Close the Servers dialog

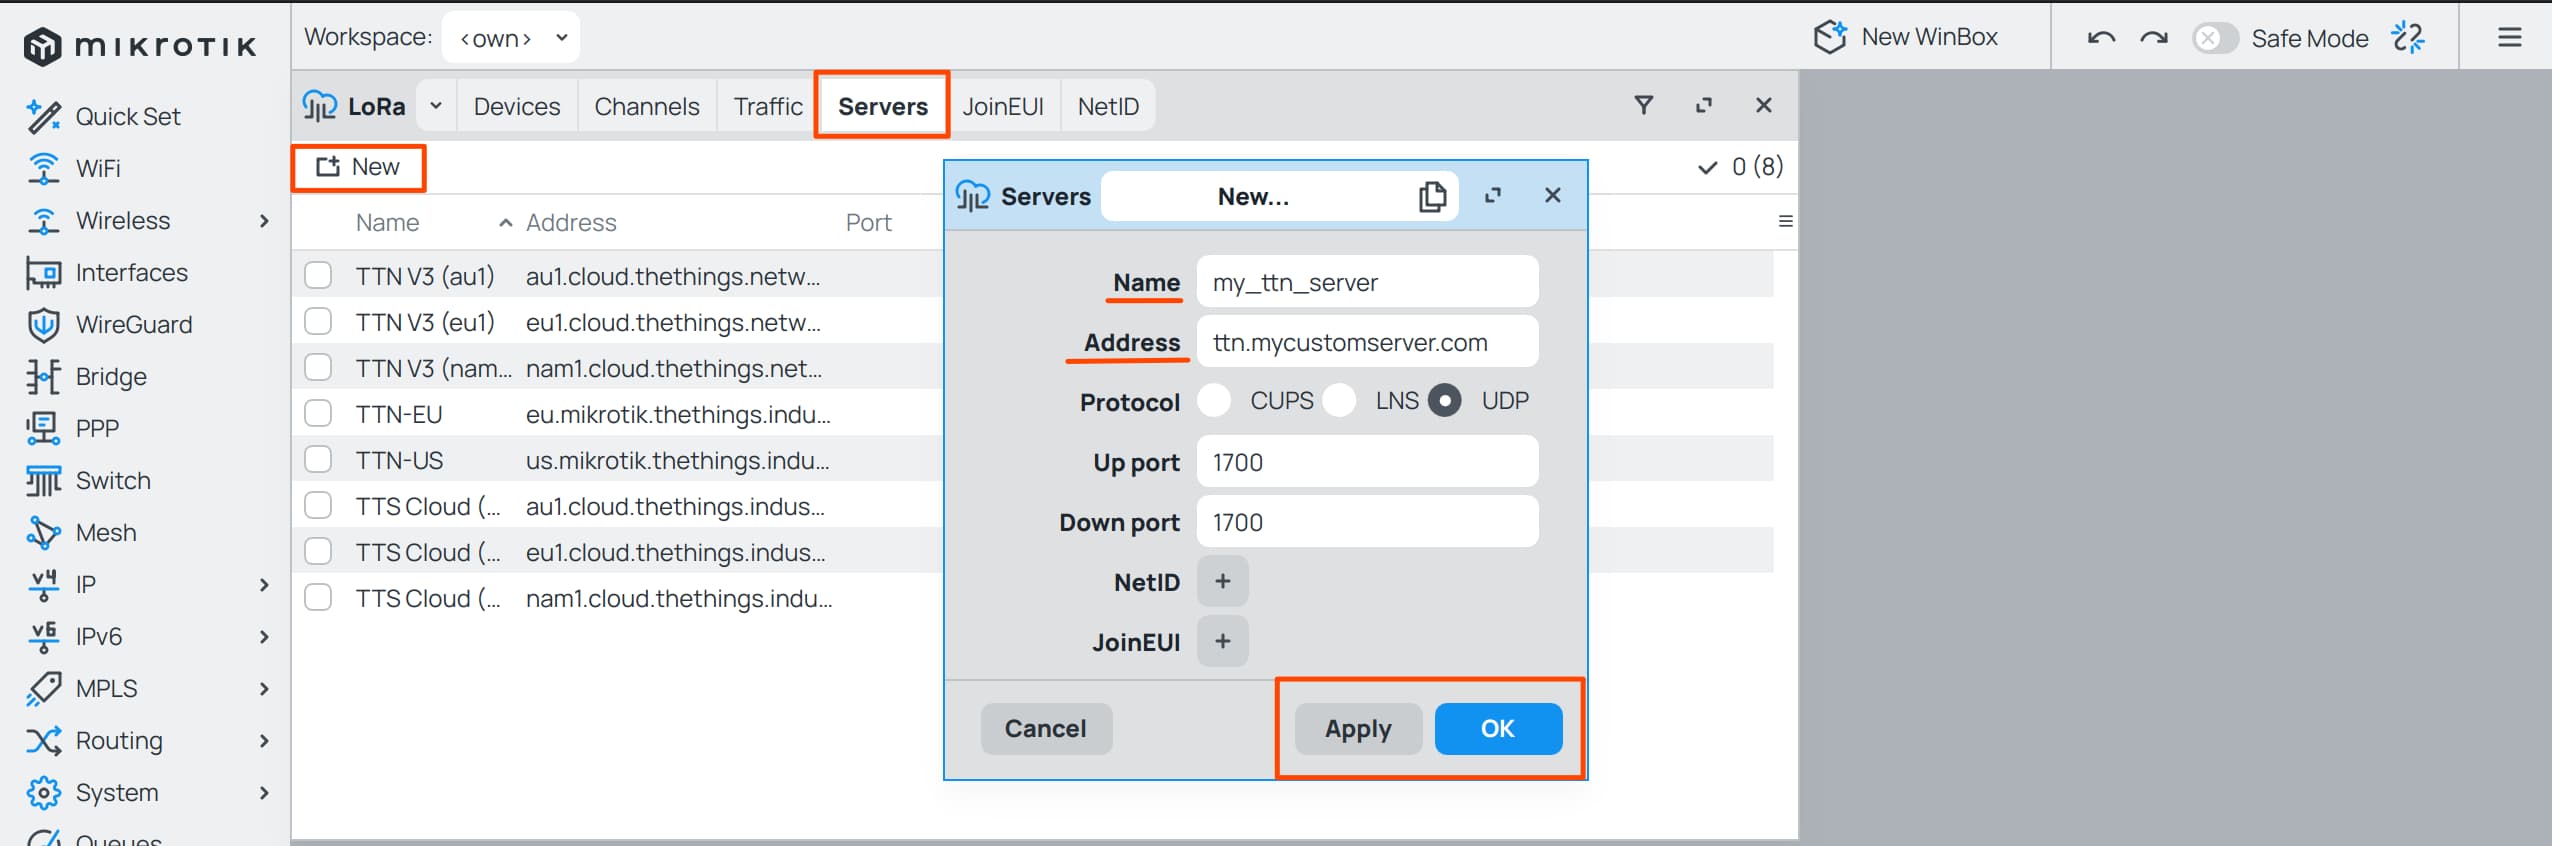[x=1553, y=196]
